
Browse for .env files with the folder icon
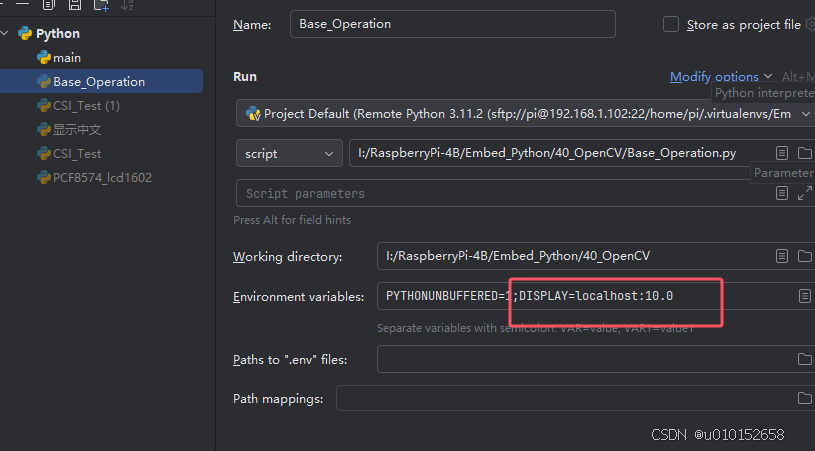click(x=805, y=359)
